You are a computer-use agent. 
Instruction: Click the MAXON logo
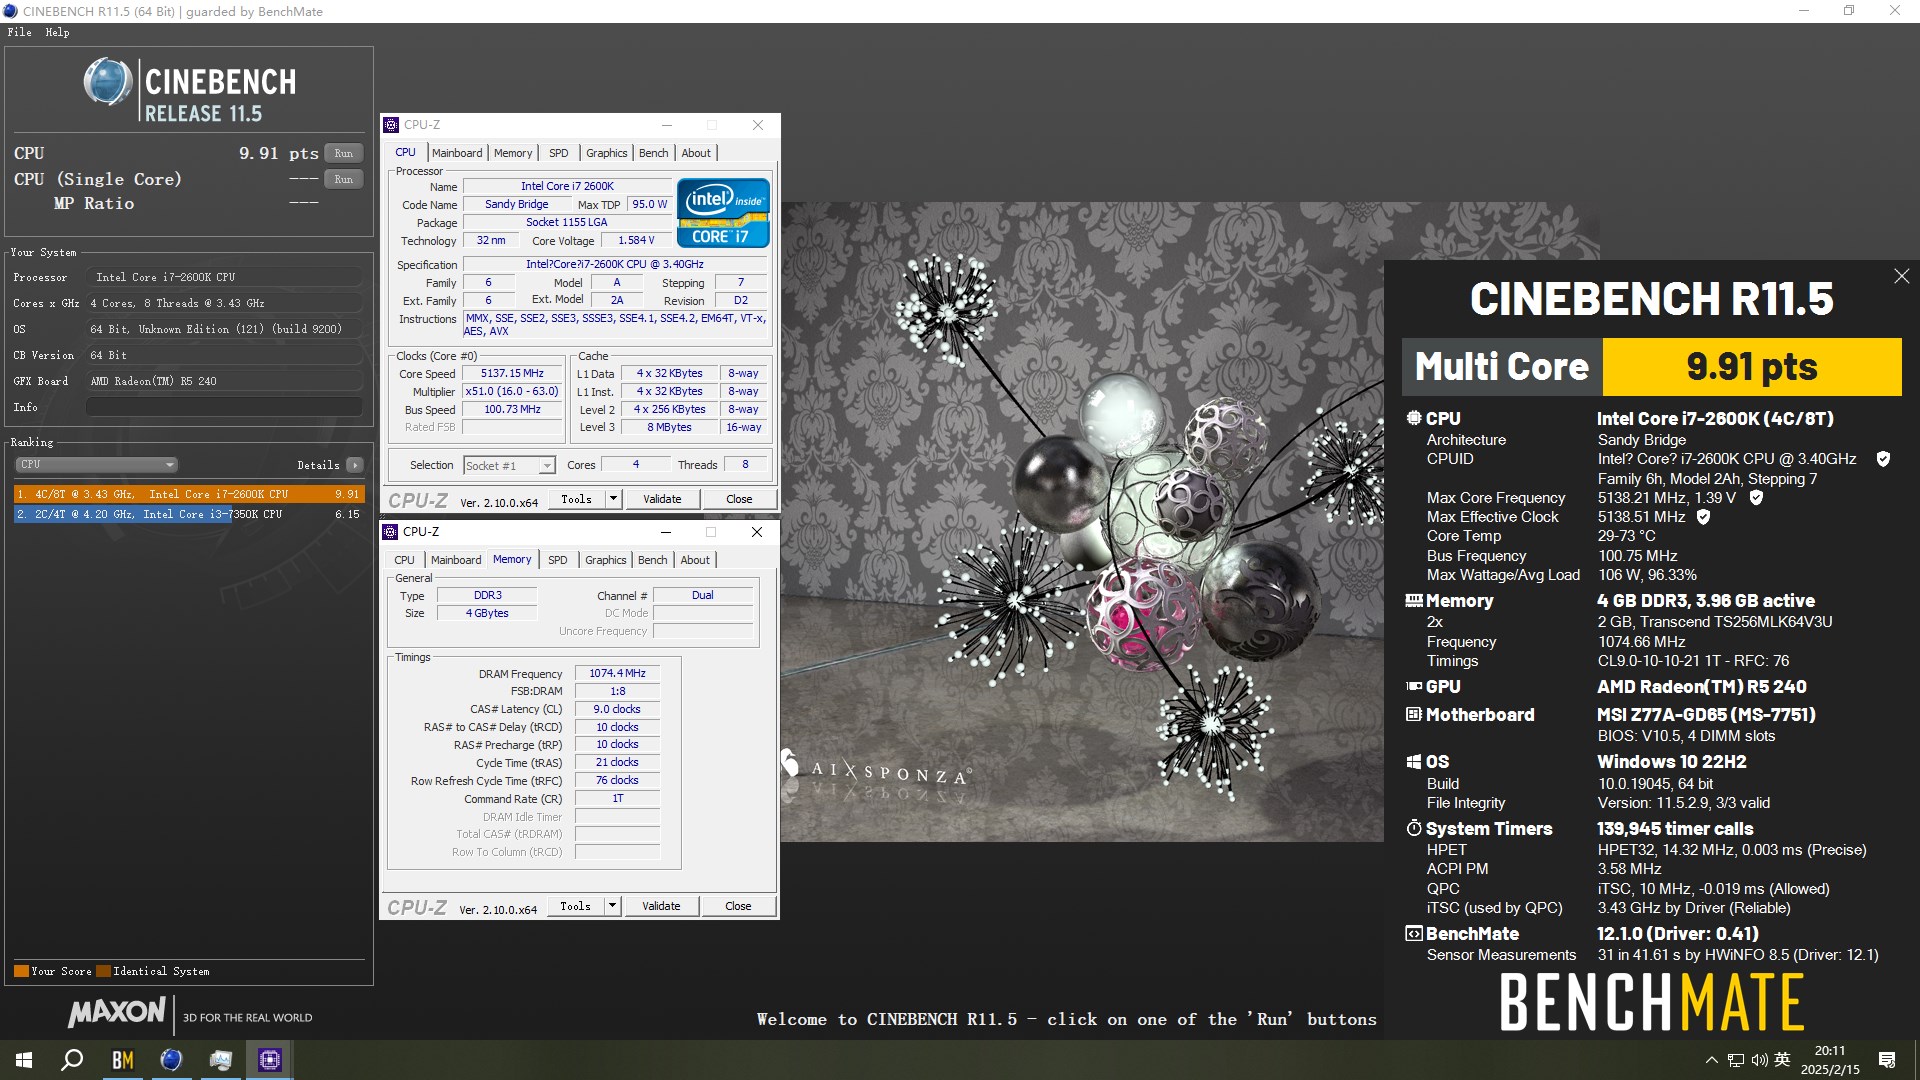point(117,1012)
